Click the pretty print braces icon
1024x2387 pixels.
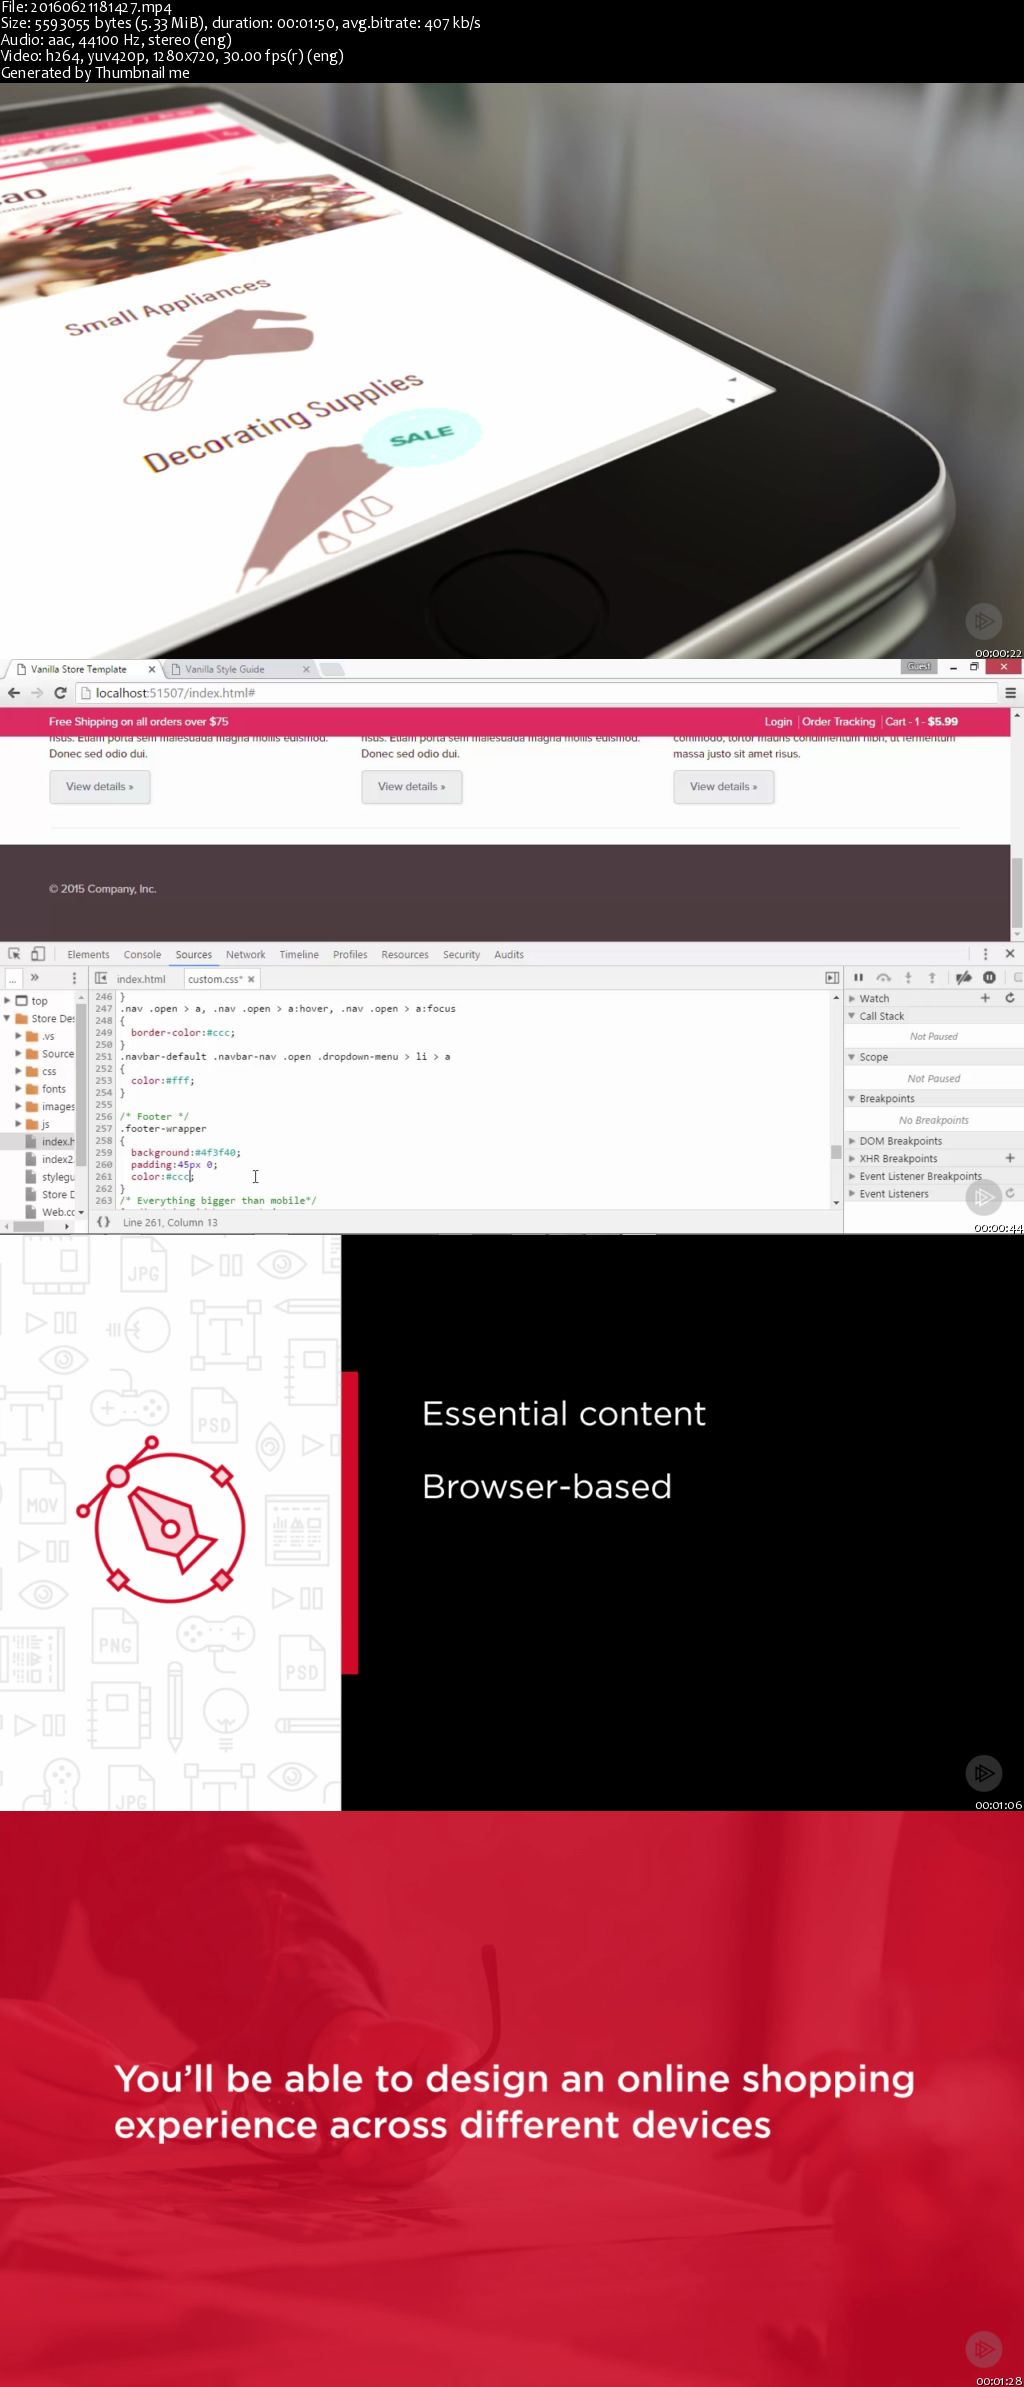point(103,1222)
